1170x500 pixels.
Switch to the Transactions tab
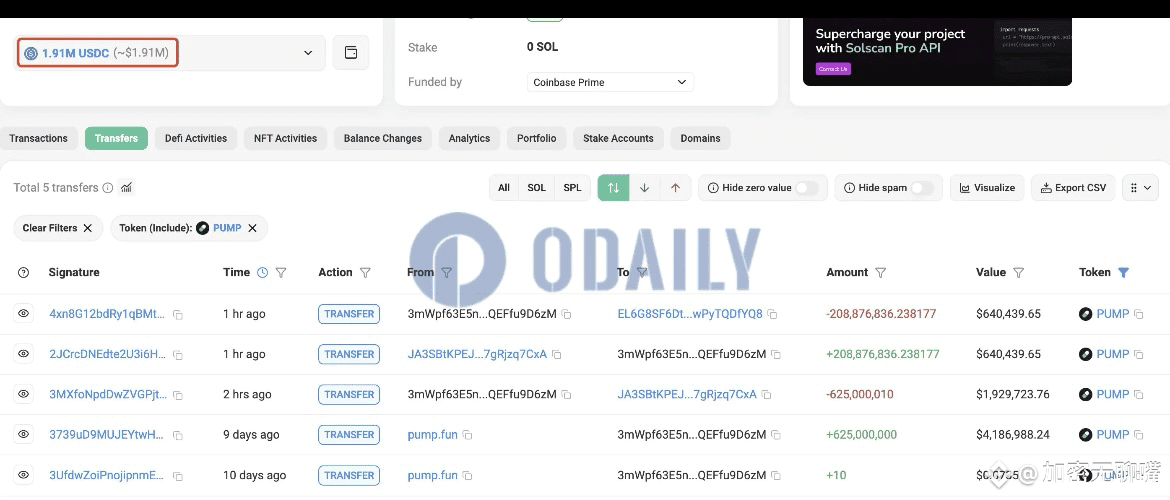[39, 138]
